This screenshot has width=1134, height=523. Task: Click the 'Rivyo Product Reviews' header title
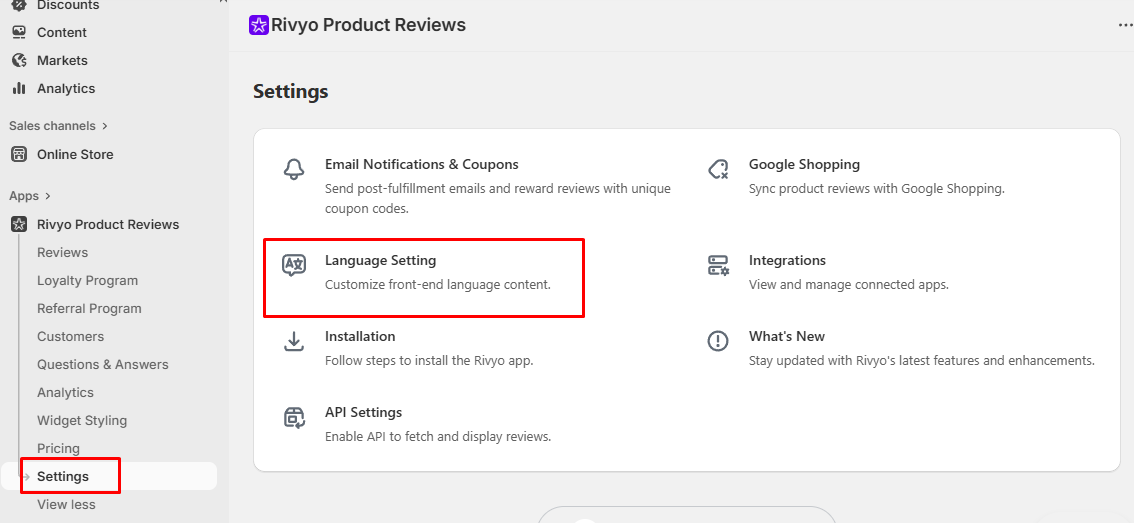[368, 25]
